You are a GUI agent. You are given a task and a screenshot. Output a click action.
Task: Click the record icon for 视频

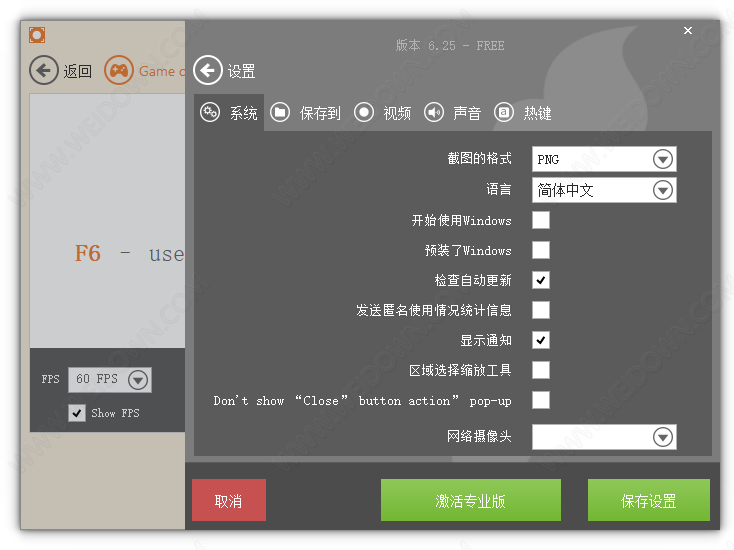tap(364, 112)
